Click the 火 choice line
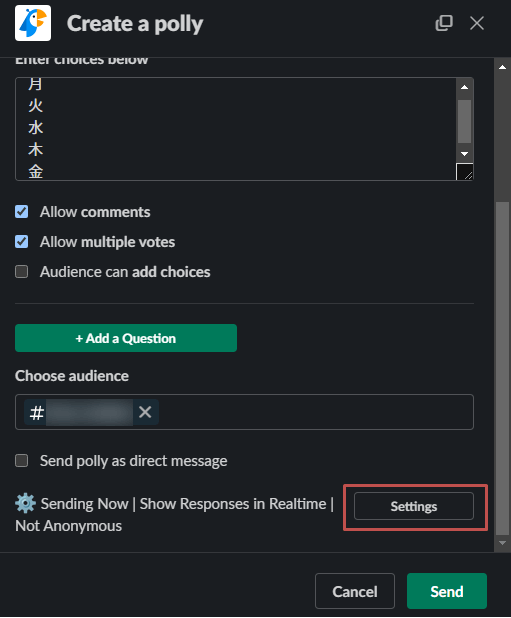This screenshot has width=511, height=618. coord(35,106)
